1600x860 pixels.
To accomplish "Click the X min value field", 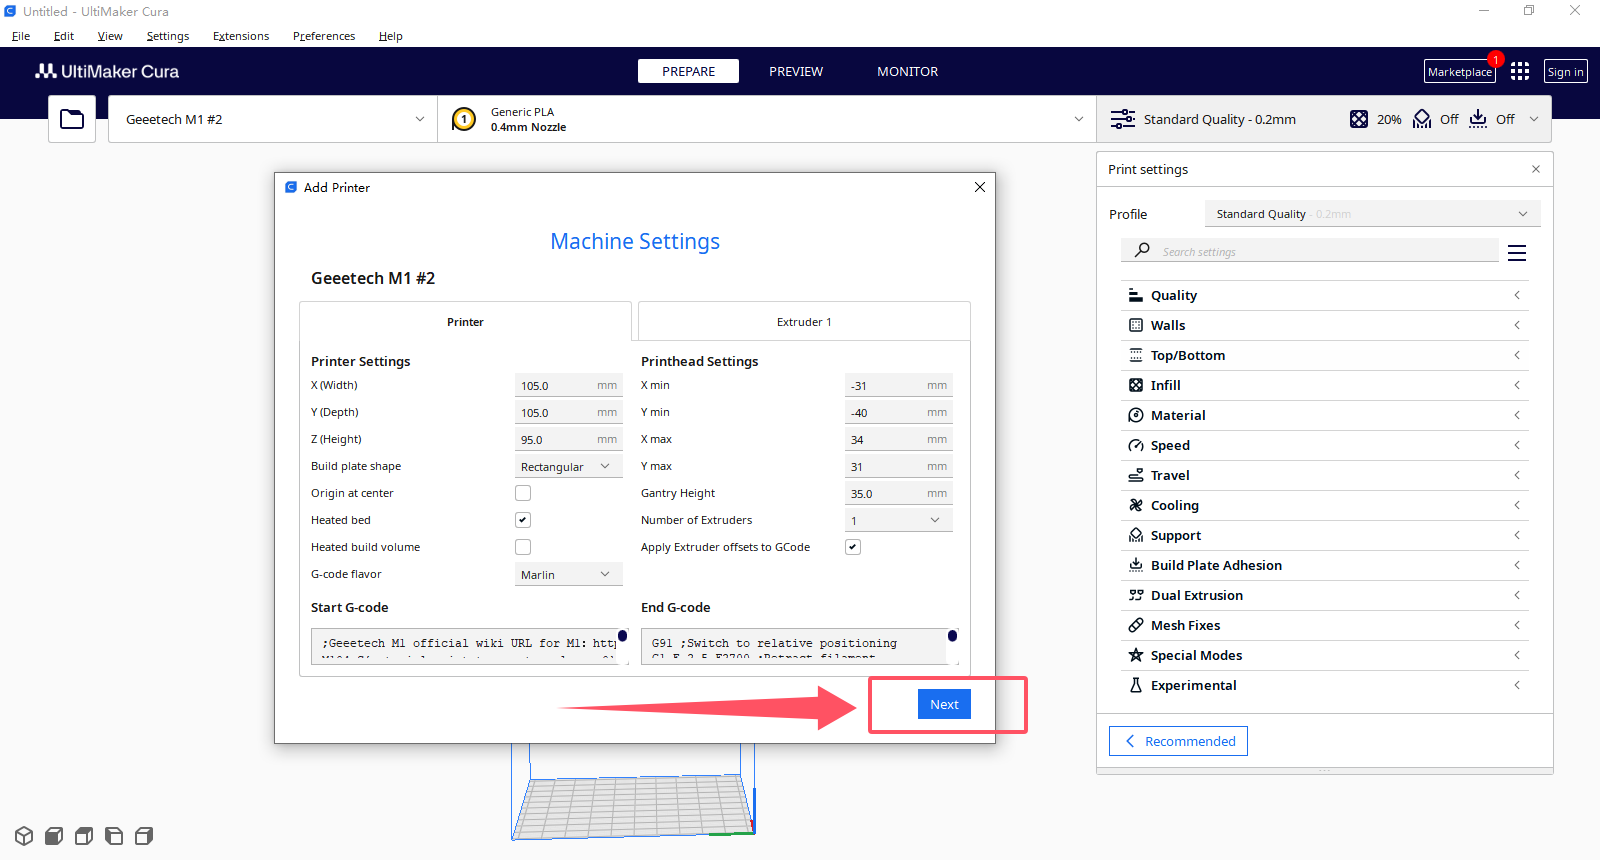I will click(898, 385).
